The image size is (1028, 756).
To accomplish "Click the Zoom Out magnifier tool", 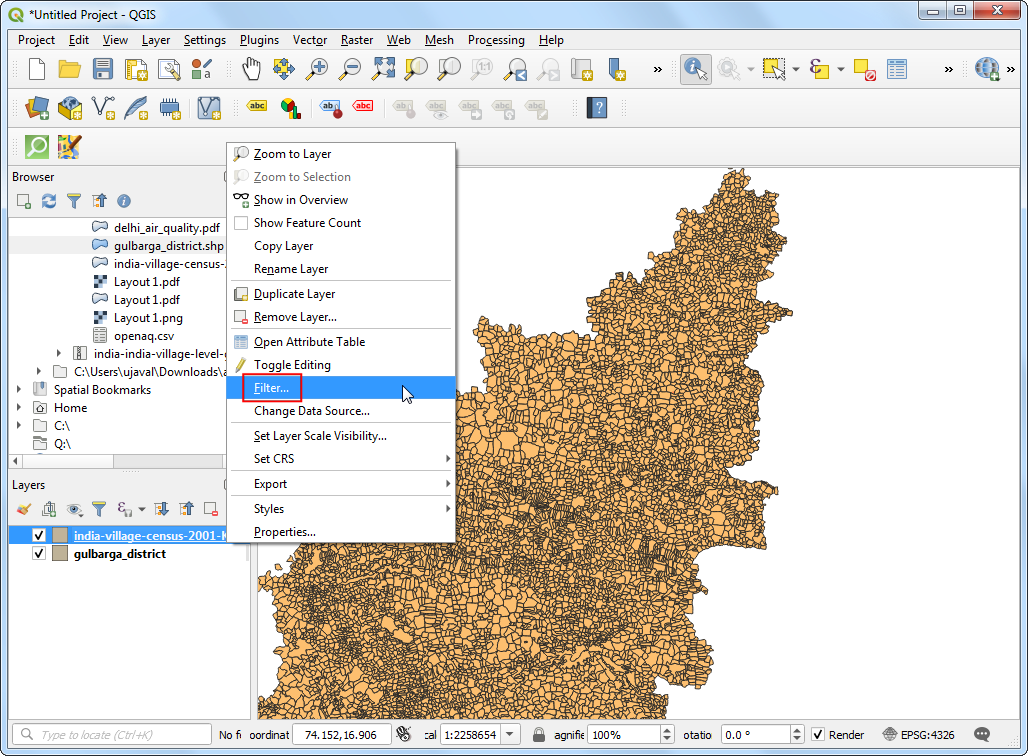I will [349, 69].
